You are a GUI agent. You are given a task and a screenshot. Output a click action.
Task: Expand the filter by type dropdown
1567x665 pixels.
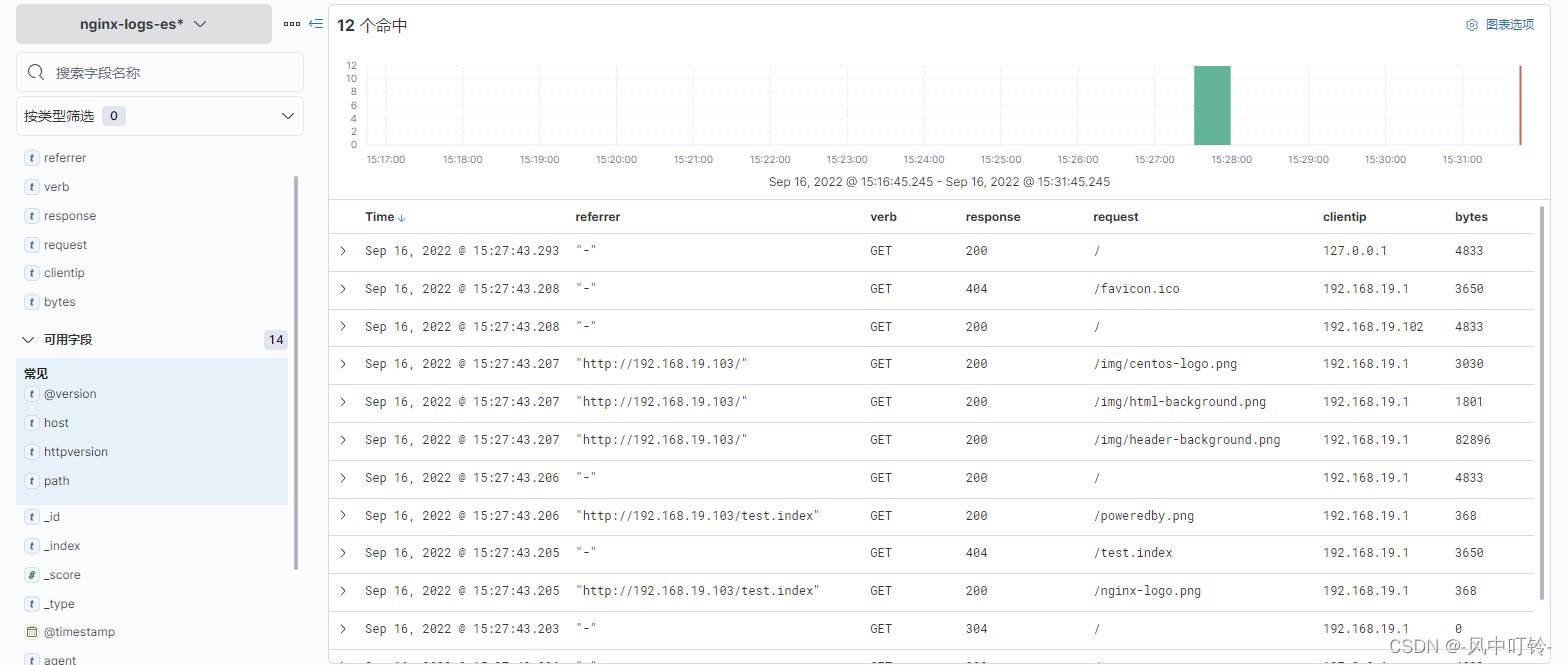[160, 116]
